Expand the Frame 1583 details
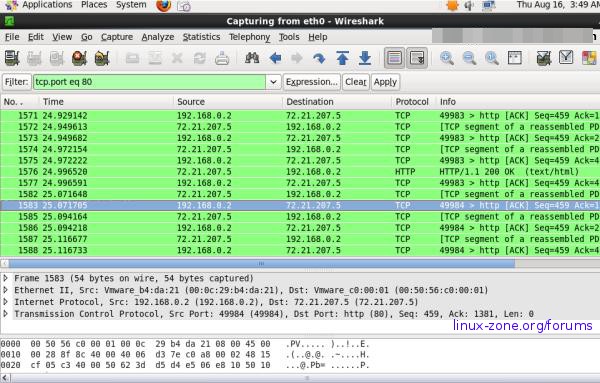600x383 pixels. coord(6,278)
